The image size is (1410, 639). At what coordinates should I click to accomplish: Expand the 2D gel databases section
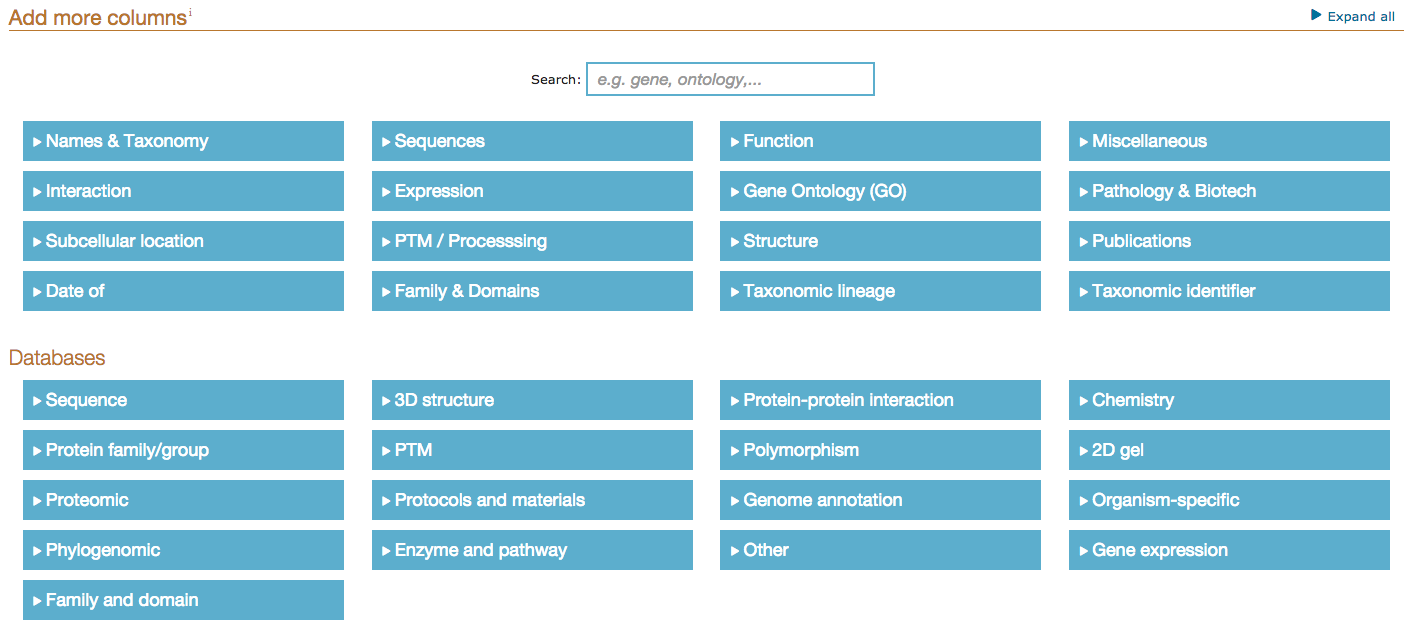pos(1229,450)
